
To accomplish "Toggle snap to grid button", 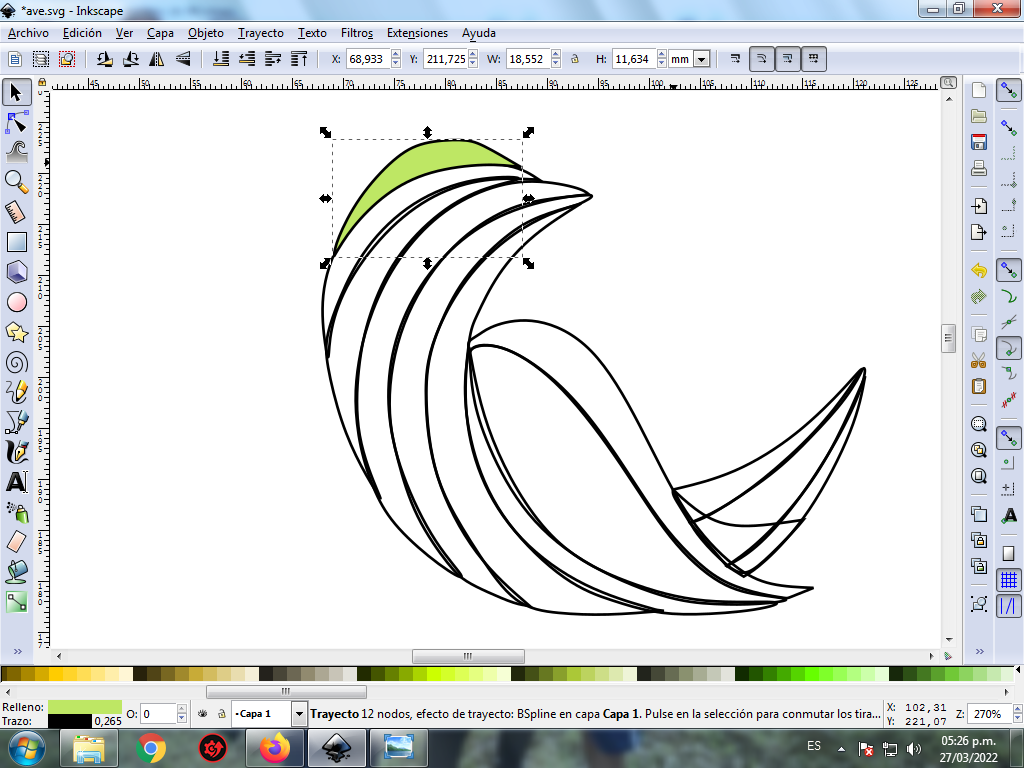I will click(x=1009, y=579).
